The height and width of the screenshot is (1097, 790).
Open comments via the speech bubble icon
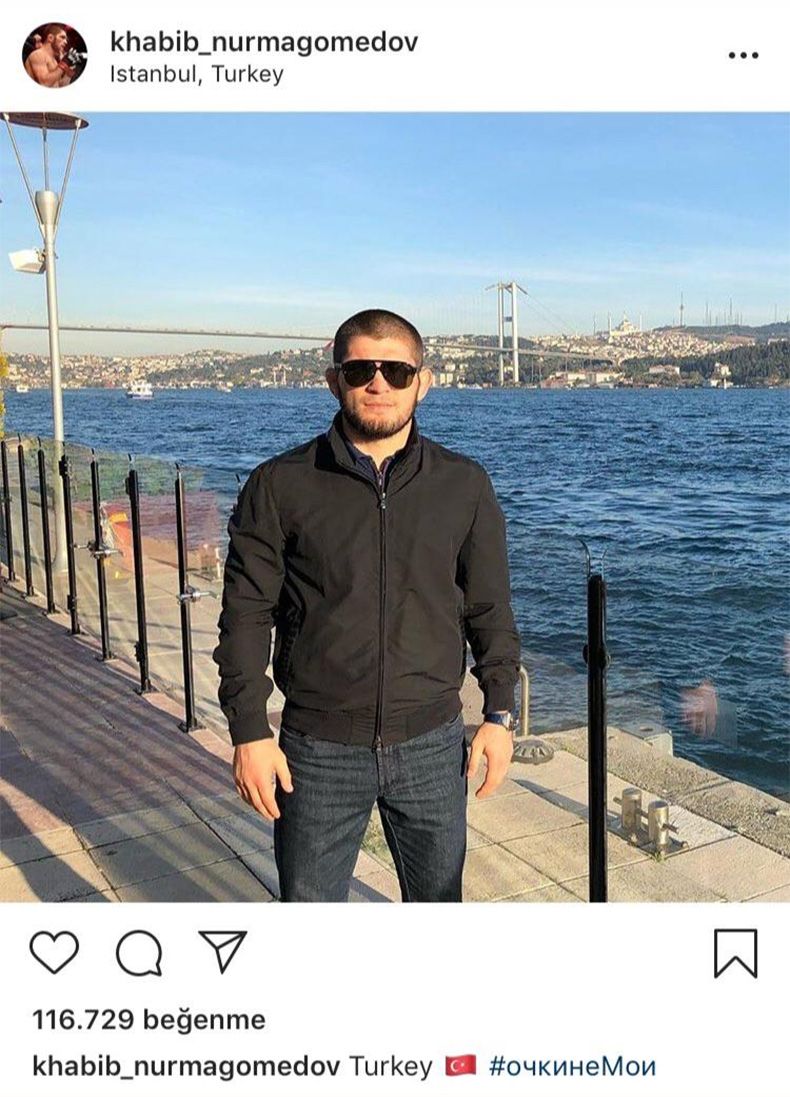point(139,953)
